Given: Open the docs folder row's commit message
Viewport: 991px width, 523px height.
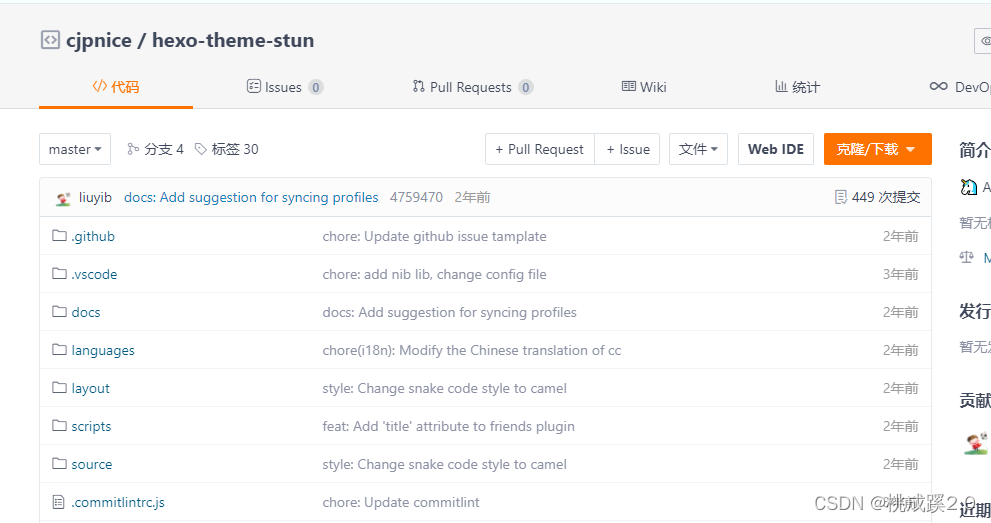Looking at the screenshot, I should pos(449,312).
